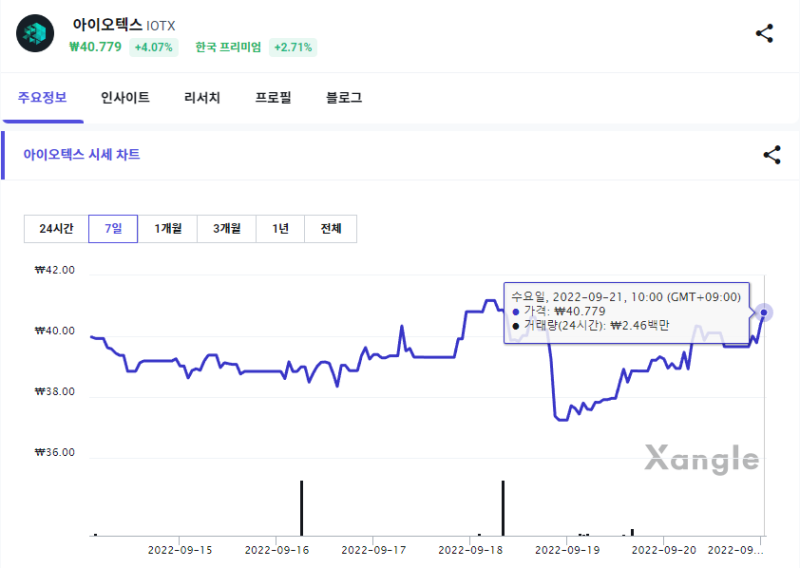
Task: Share the IOTX page via top share icon
Action: pos(764,34)
